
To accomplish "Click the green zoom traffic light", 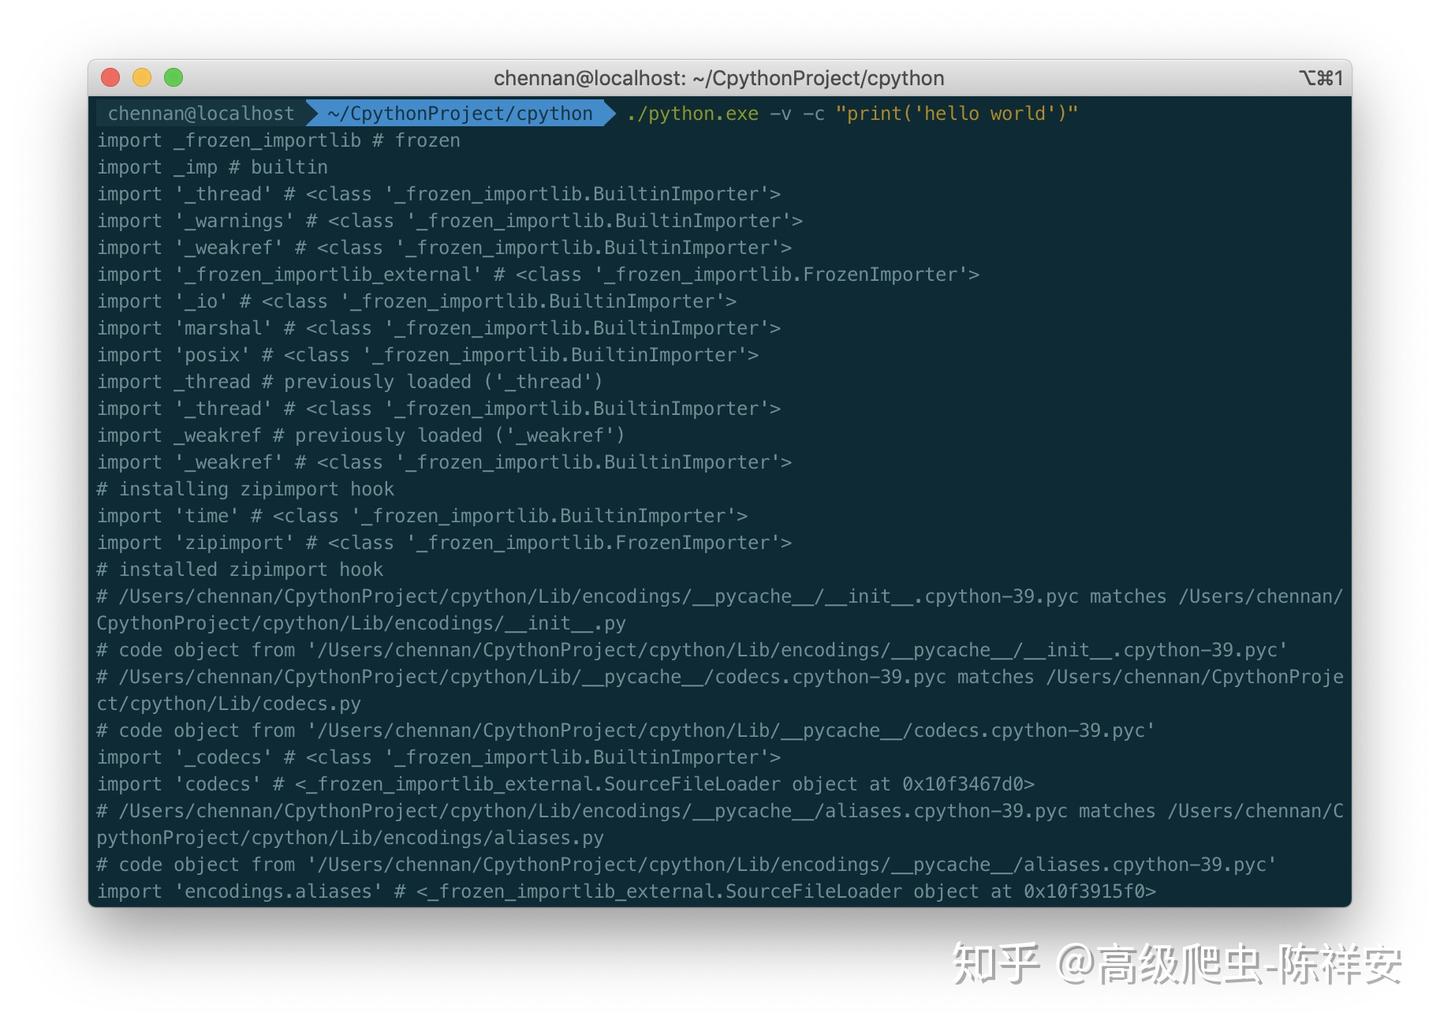I will click(174, 77).
